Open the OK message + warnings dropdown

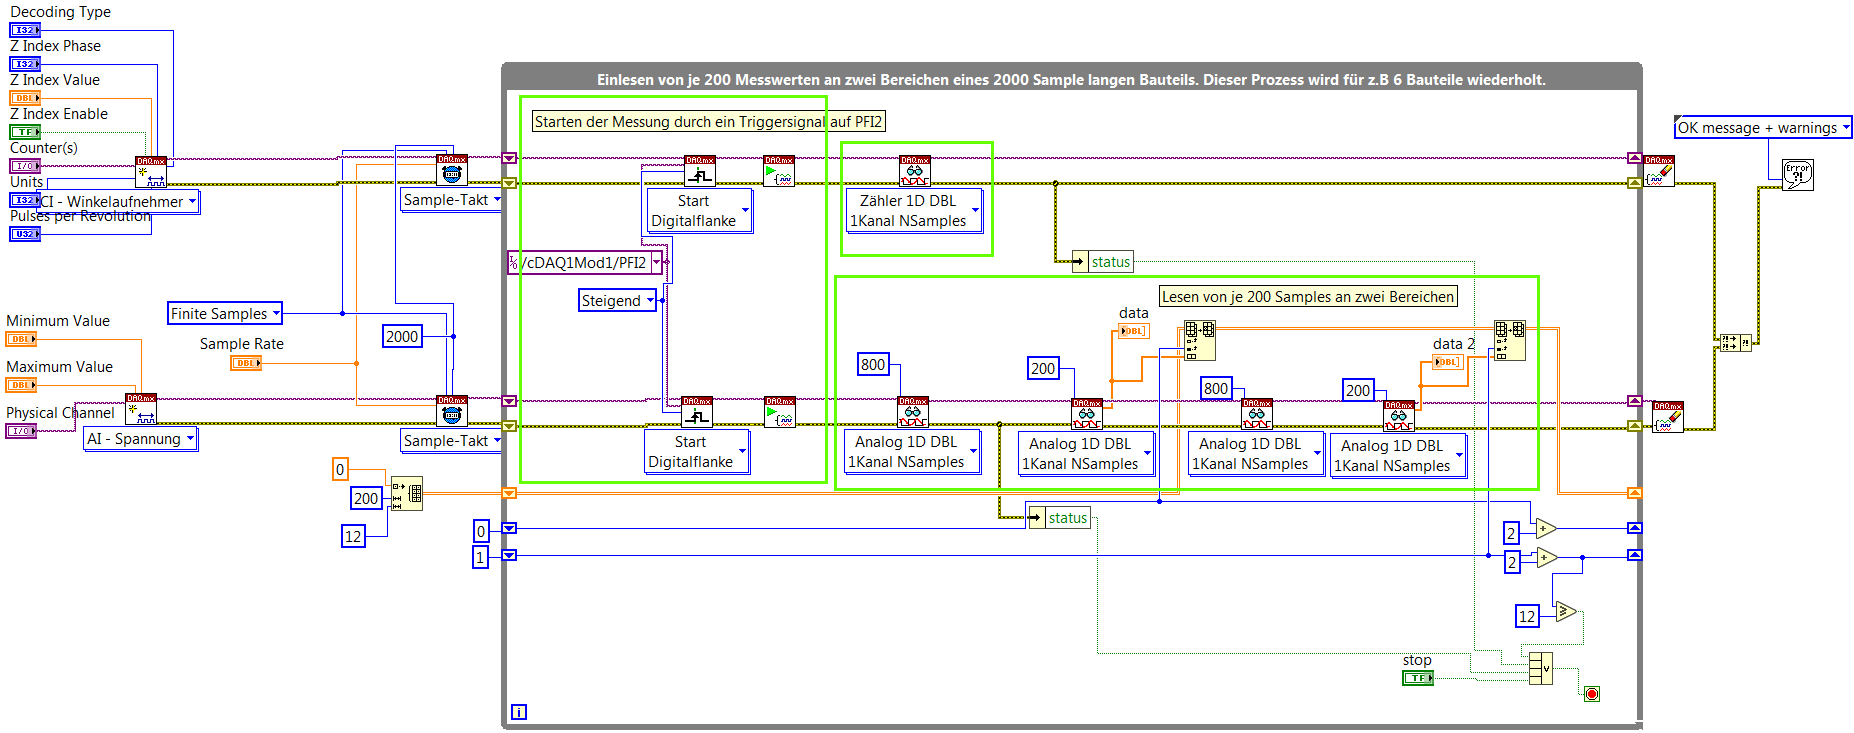(x=1763, y=128)
